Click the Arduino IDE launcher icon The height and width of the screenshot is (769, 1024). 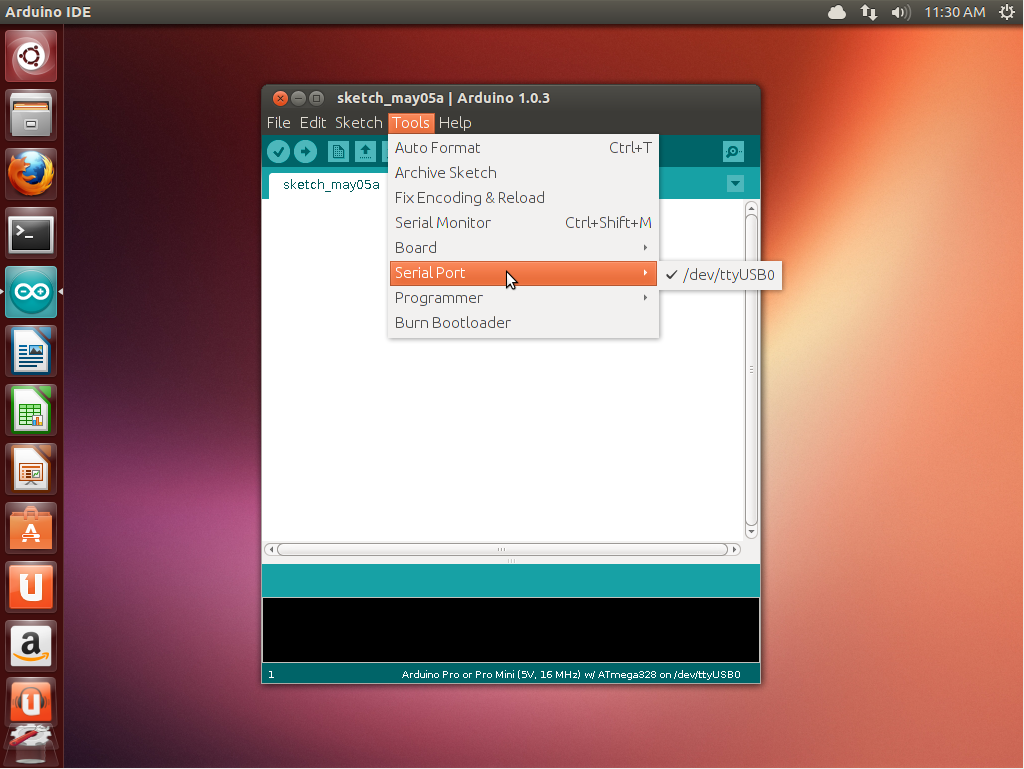pyautogui.click(x=31, y=292)
